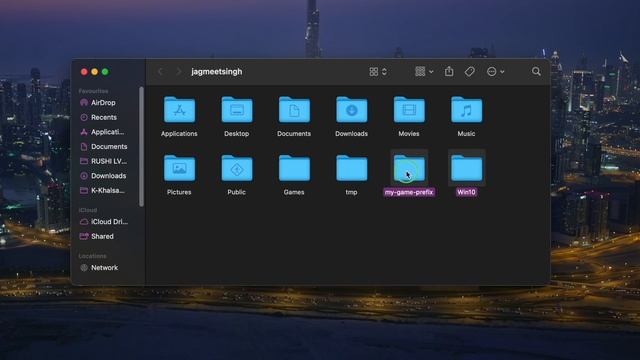The height and width of the screenshot is (360, 640).
Task: Open Downloads in the sidebar
Action: (x=108, y=176)
